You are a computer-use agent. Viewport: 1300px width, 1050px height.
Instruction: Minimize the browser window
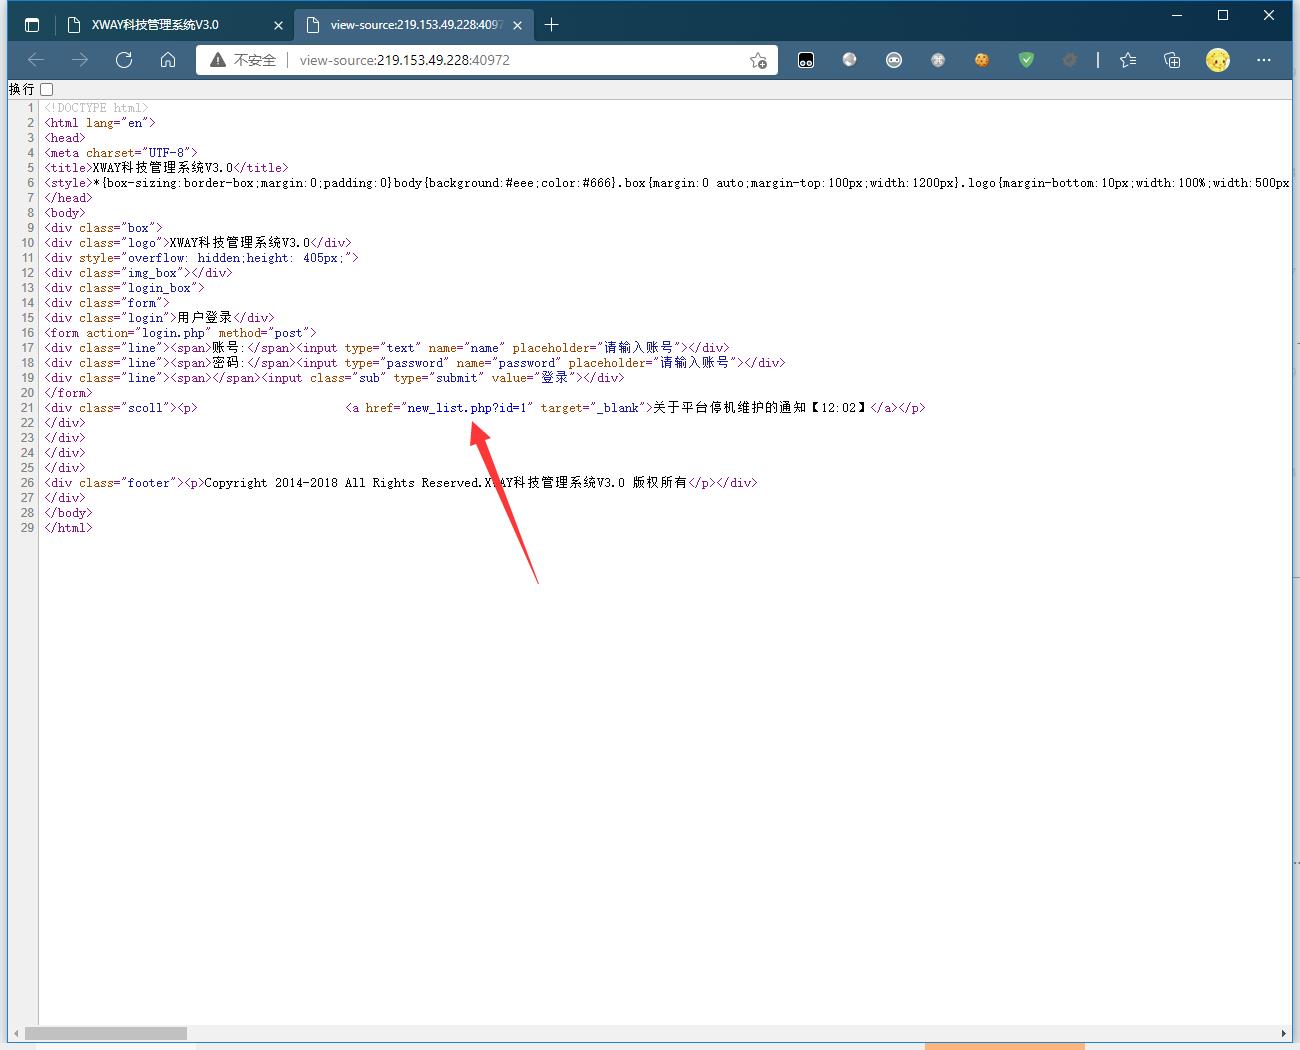pyautogui.click(x=1177, y=15)
